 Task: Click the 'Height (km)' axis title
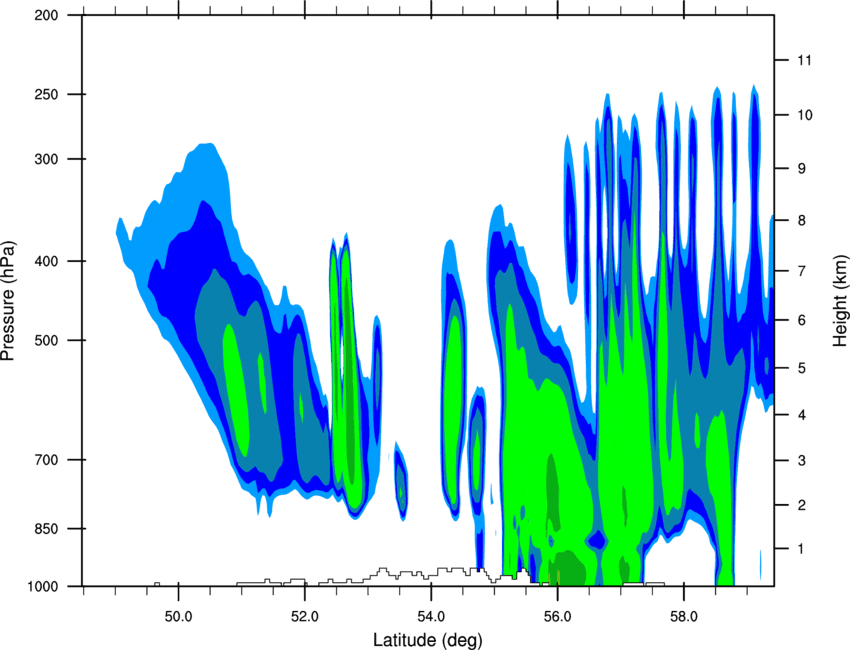(x=840, y=301)
